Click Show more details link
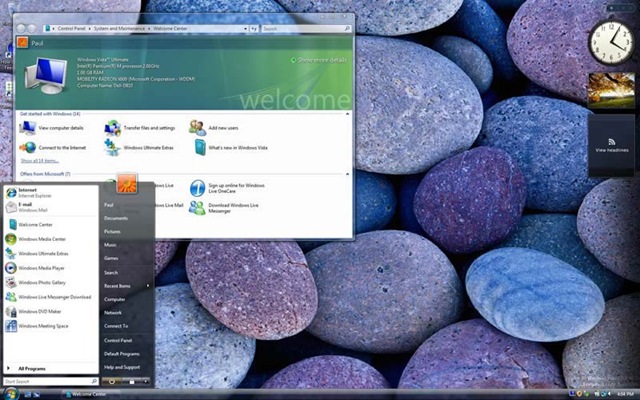640x400 pixels. pyautogui.click(x=319, y=60)
